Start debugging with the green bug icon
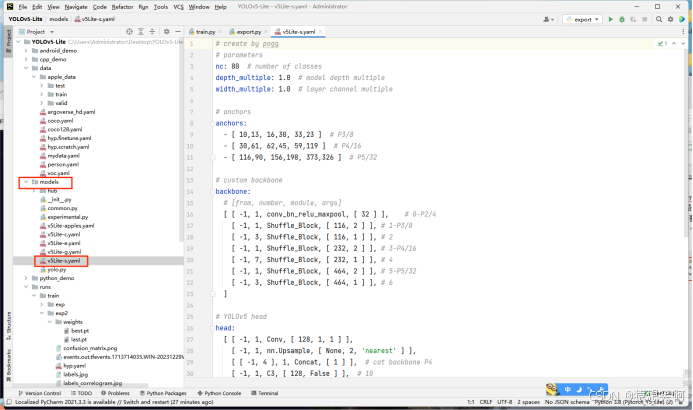 click(622, 19)
